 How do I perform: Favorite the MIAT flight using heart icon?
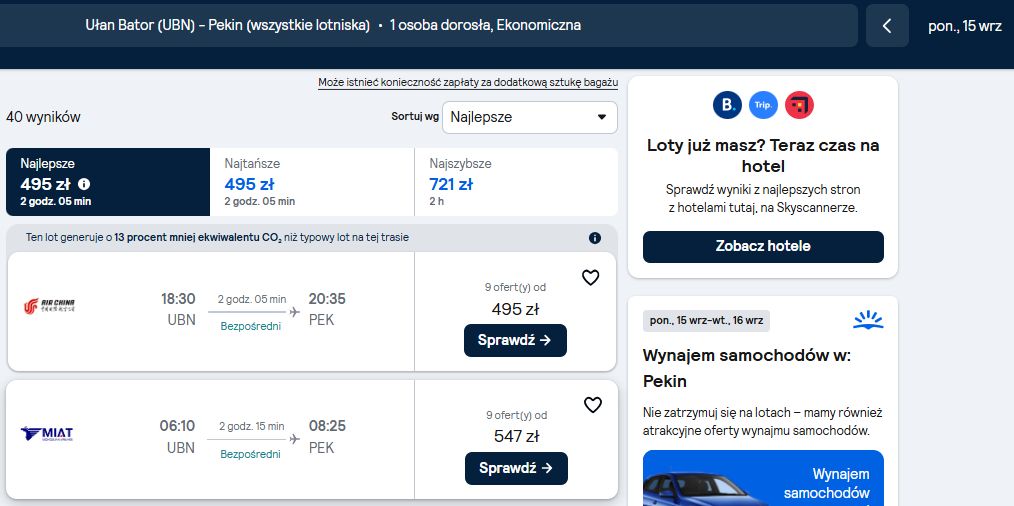coord(592,405)
